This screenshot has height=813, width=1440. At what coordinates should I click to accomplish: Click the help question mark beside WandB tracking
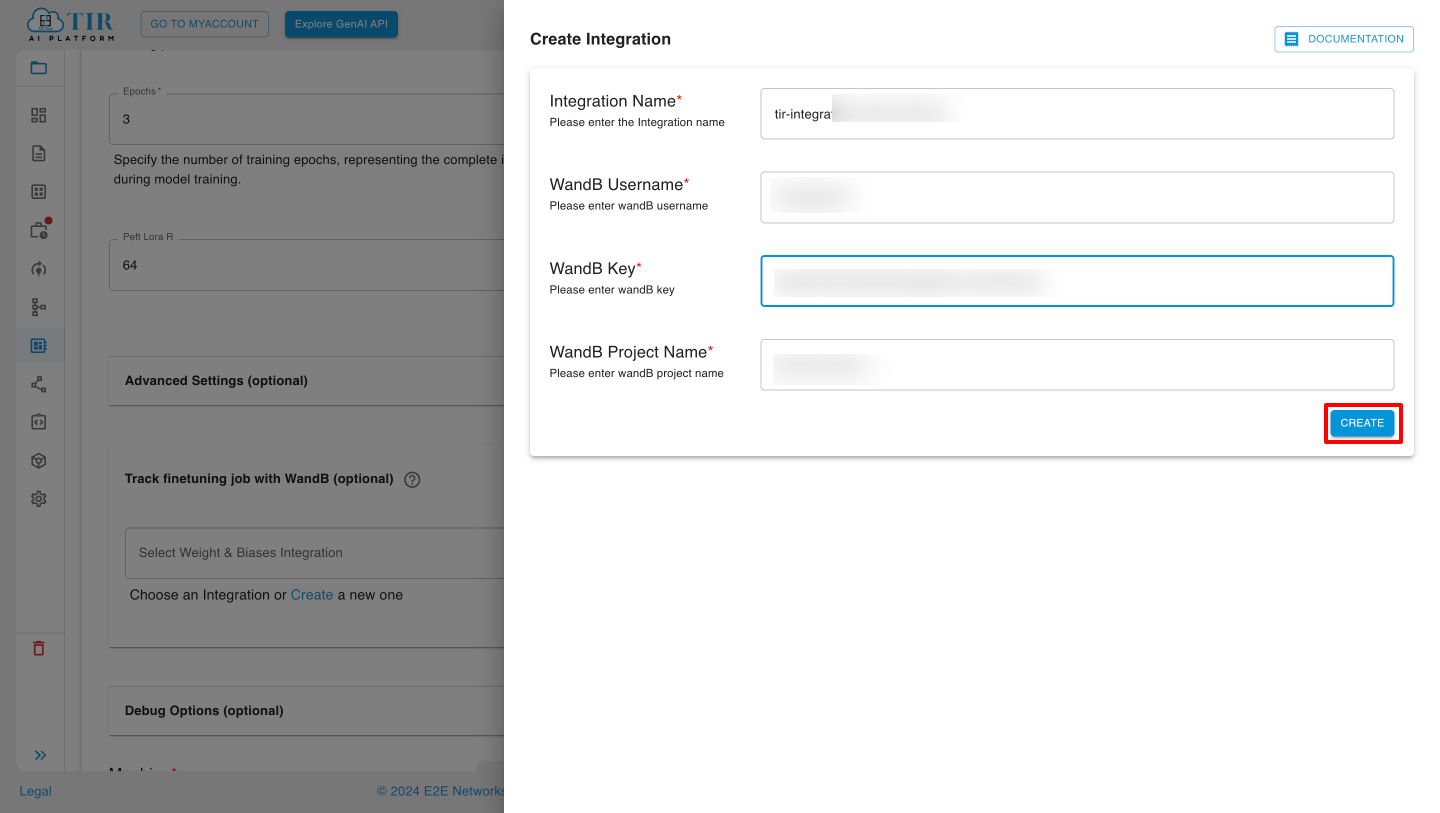click(x=412, y=479)
